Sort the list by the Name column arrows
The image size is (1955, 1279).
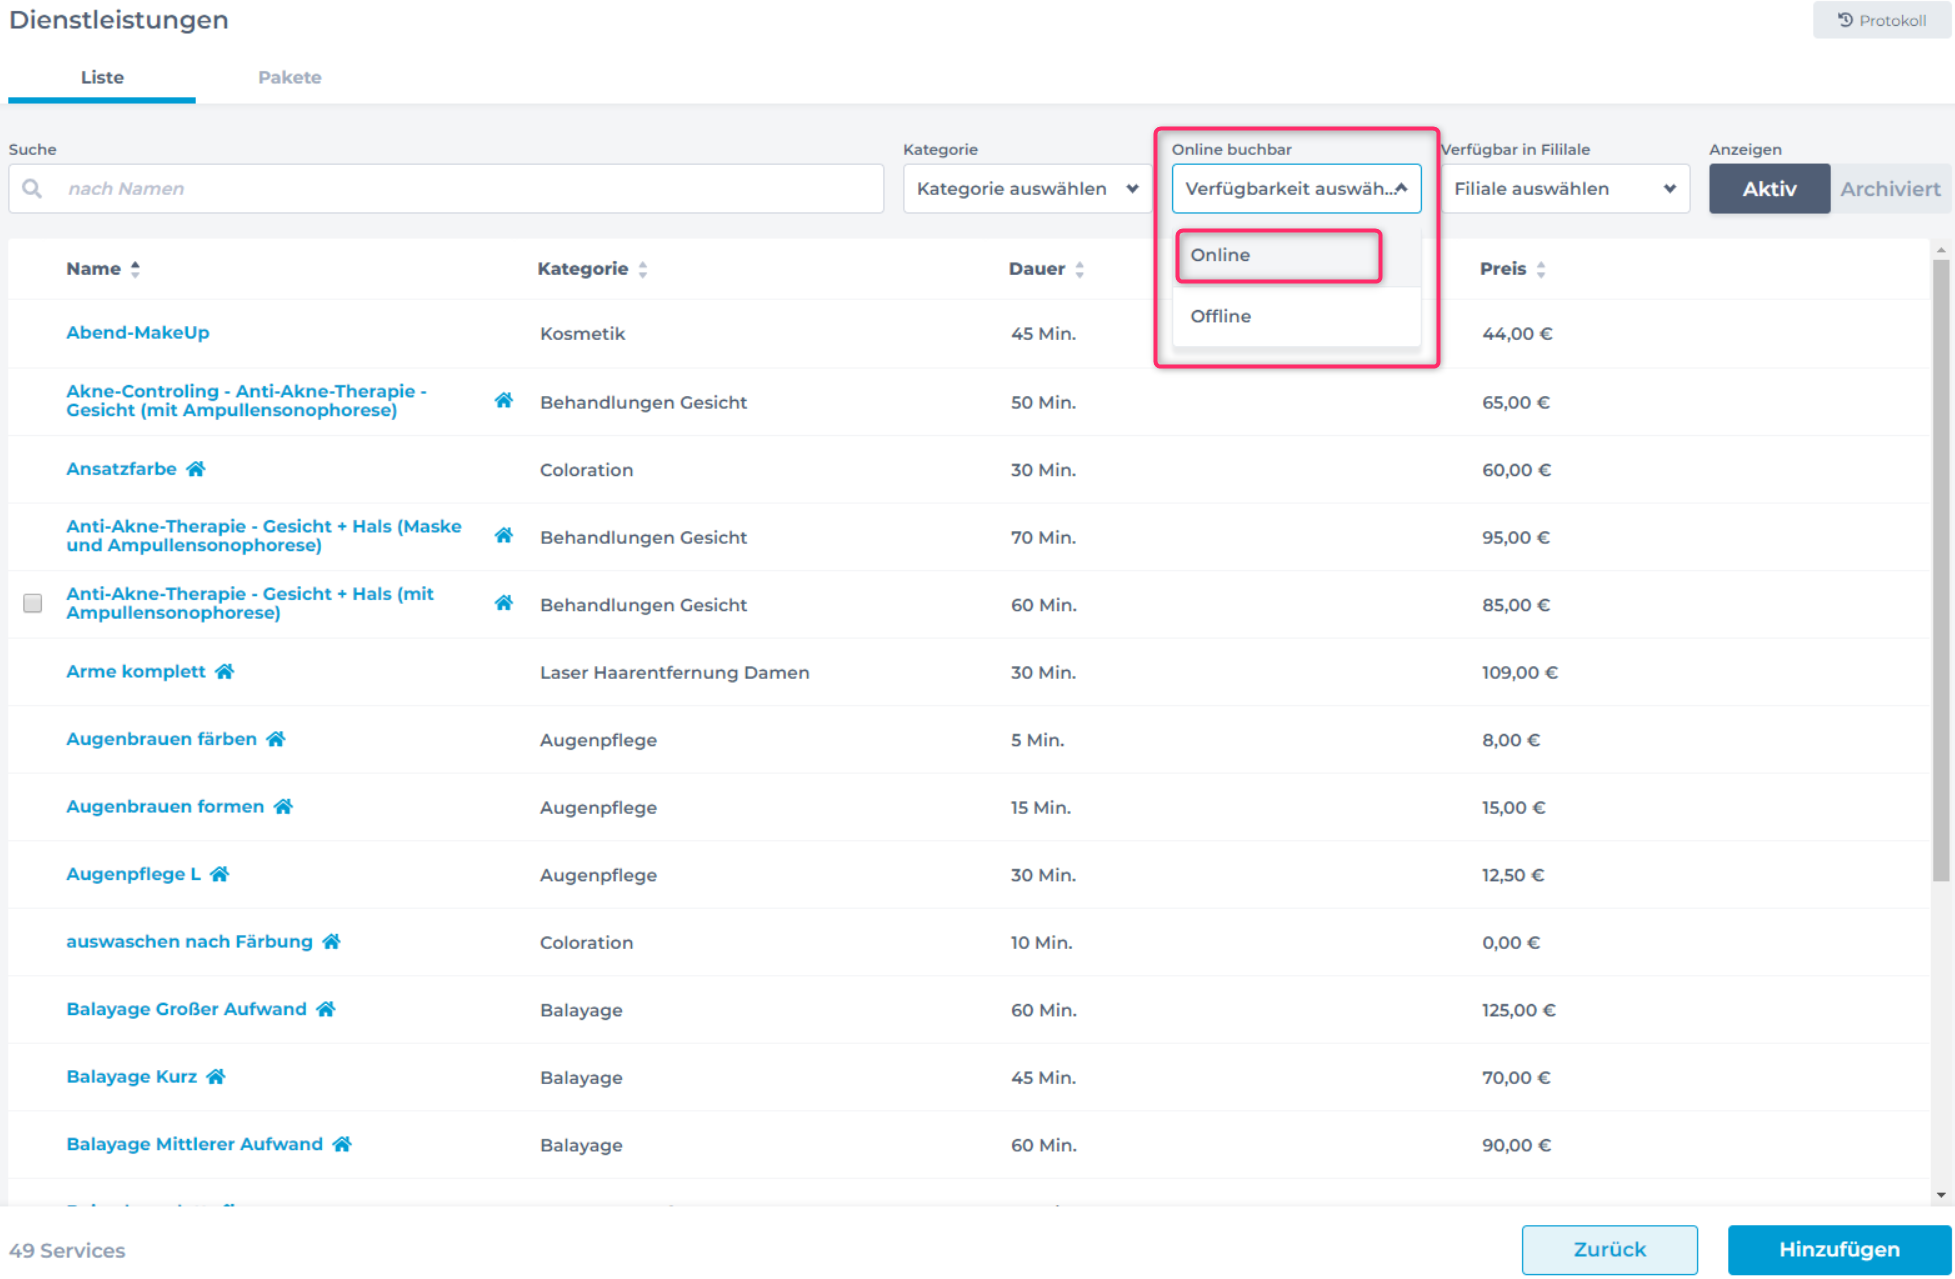click(135, 269)
